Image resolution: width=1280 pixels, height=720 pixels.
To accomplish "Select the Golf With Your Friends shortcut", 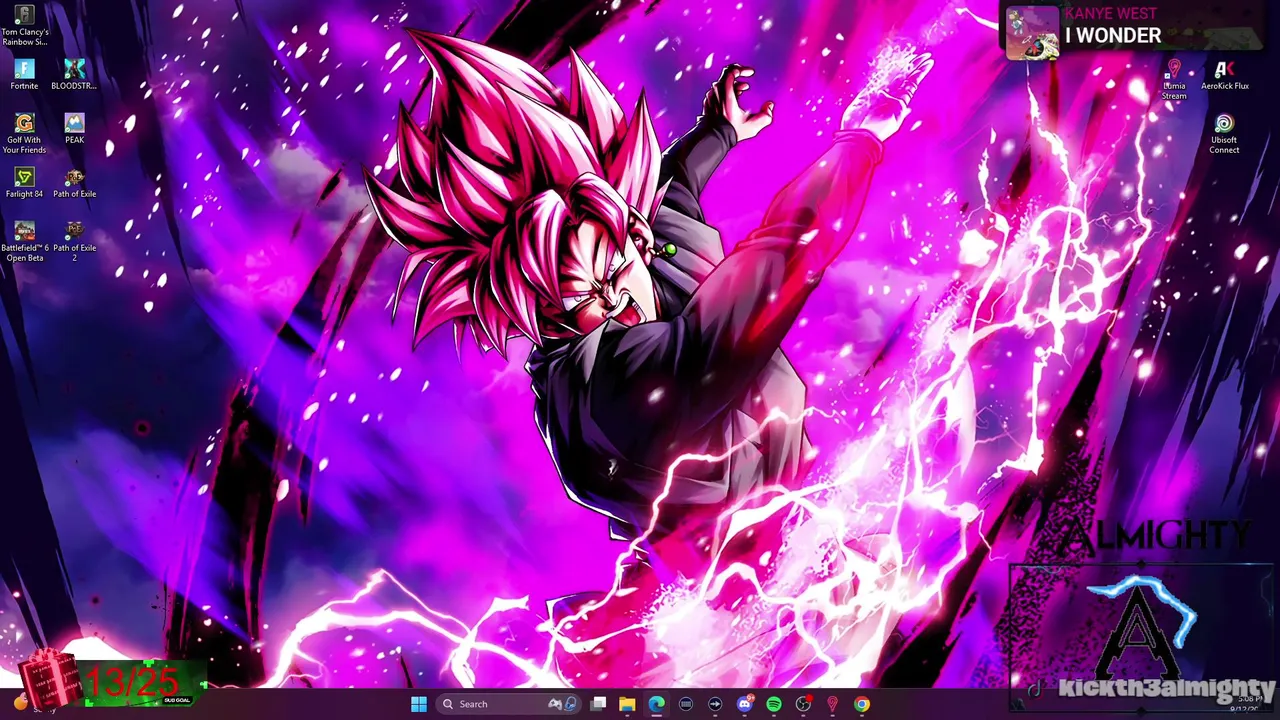I will (24, 133).
